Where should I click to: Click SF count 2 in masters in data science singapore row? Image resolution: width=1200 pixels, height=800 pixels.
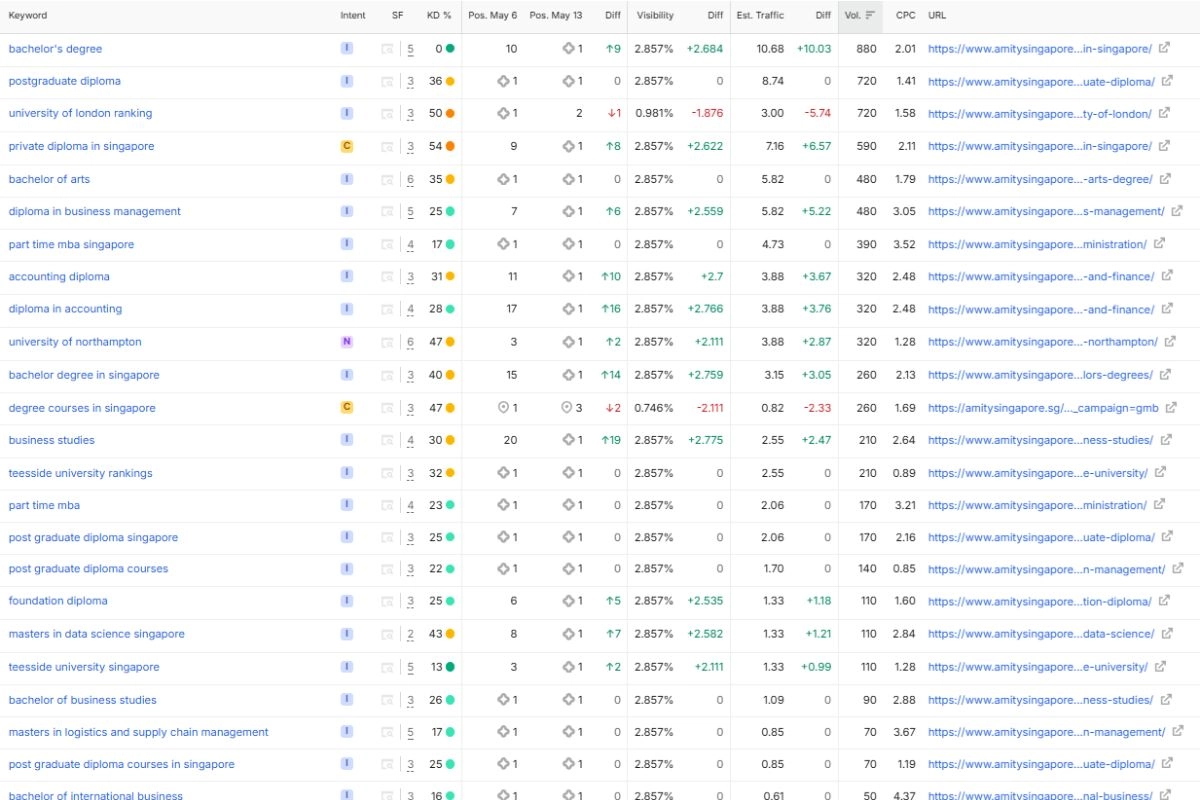[x=410, y=634]
